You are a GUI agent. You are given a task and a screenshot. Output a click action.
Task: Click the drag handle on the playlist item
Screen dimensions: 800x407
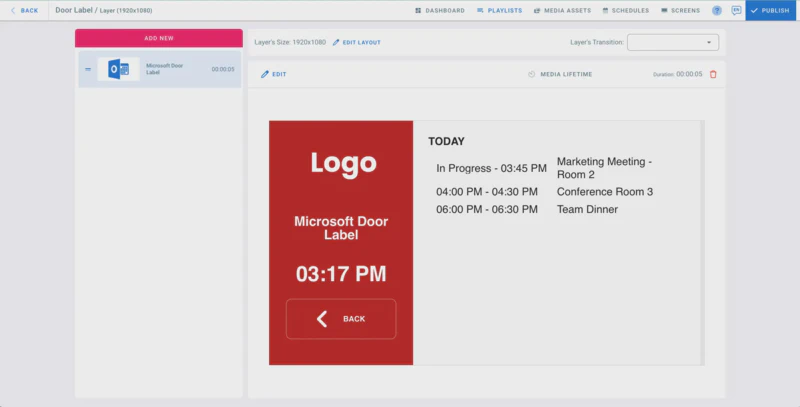point(88,69)
